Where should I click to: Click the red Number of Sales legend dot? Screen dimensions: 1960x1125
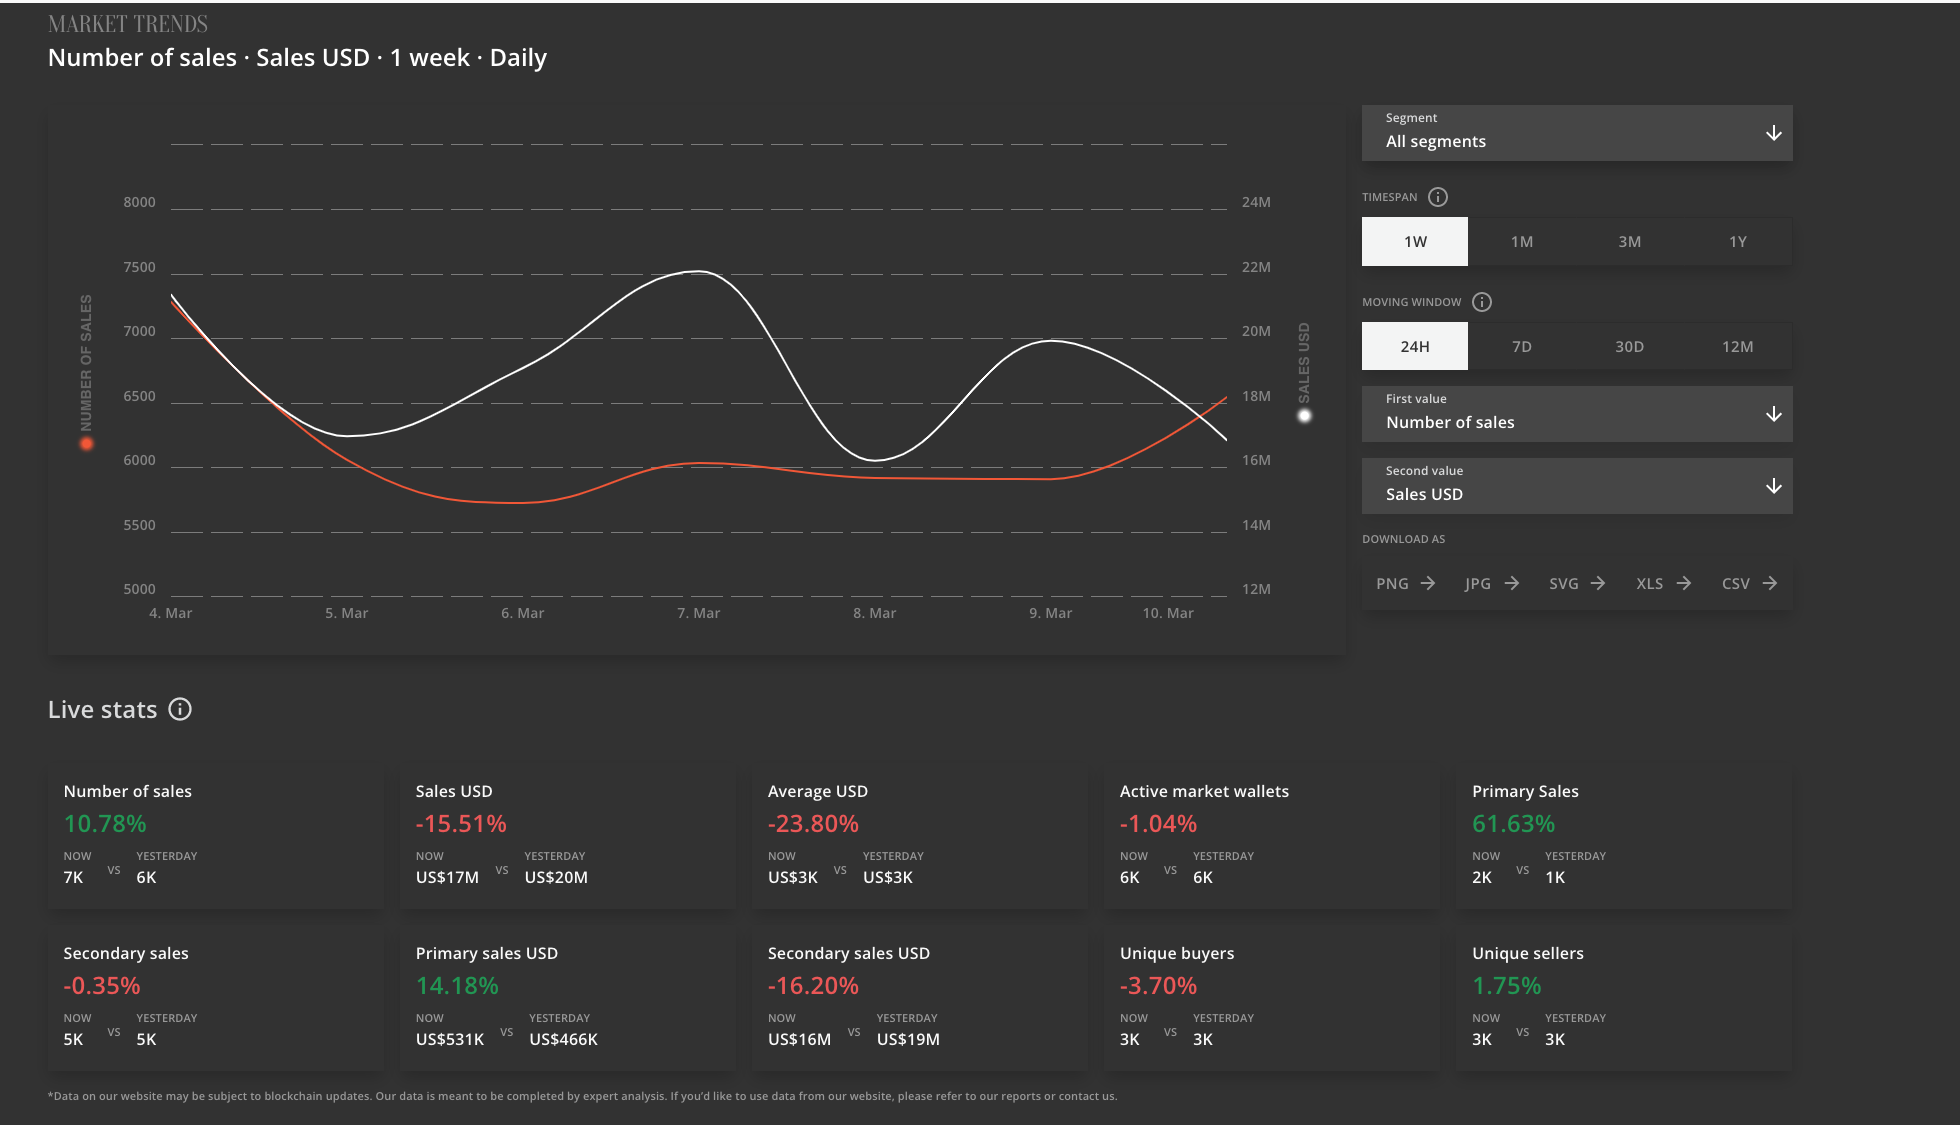(87, 443)
